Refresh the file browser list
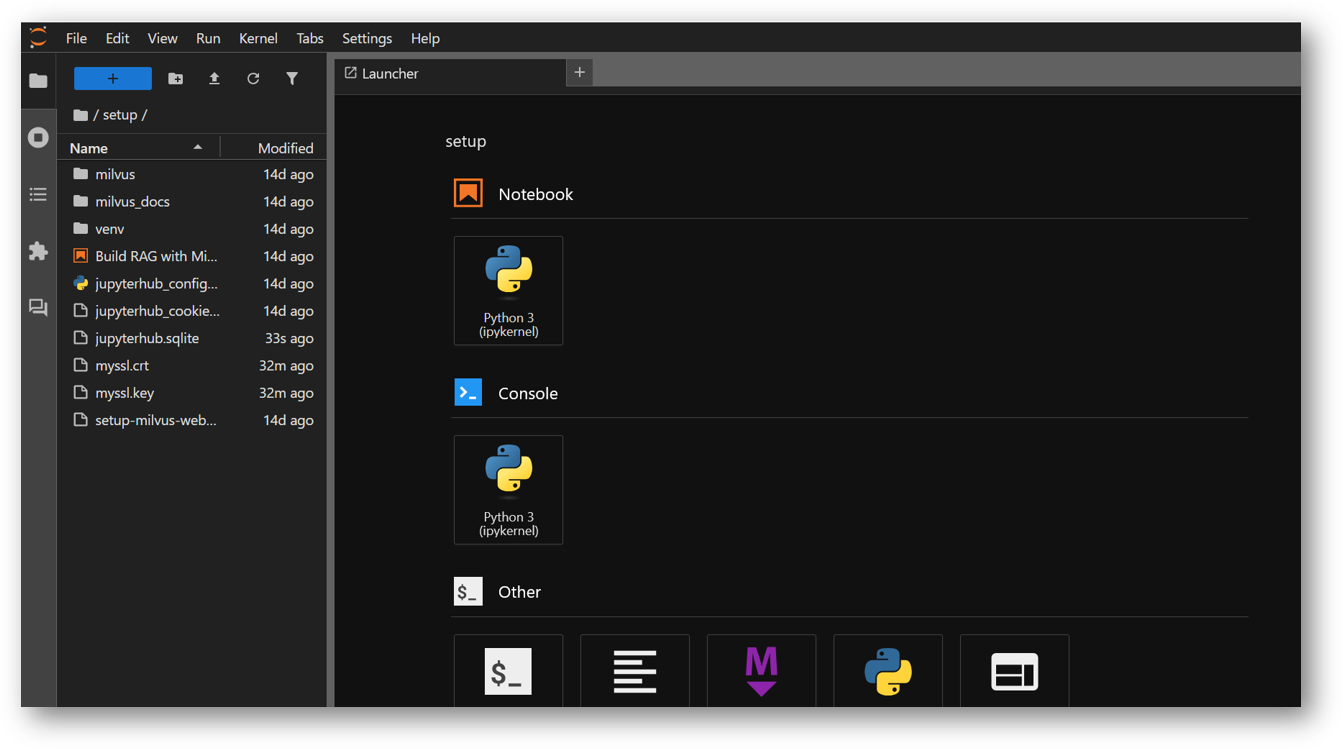Image resolution: width=1343 pixels, height=749 pixels. point(253,79)
